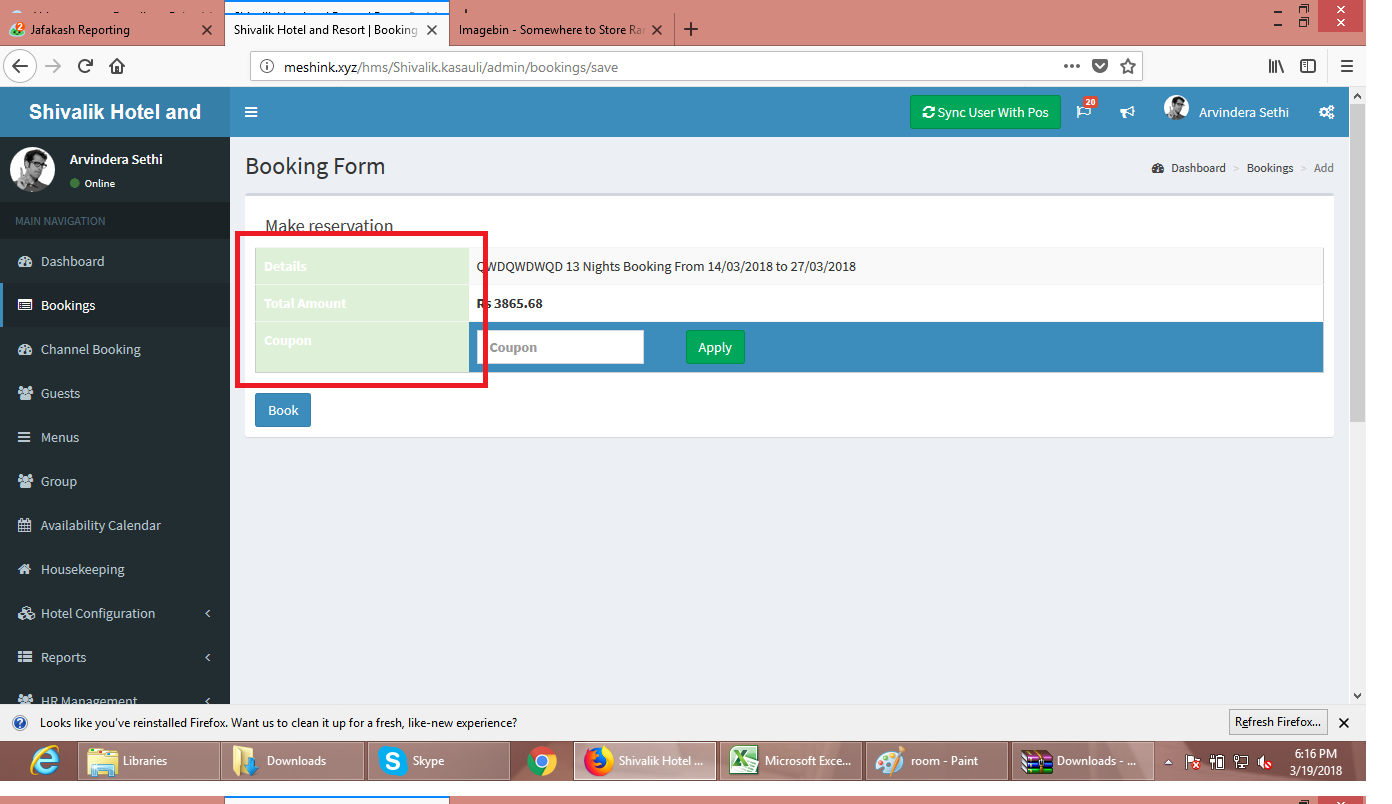The image size is (1392, 804).
Task: Open Bookings in sidebar navigation
Action: tap(115, 305)
